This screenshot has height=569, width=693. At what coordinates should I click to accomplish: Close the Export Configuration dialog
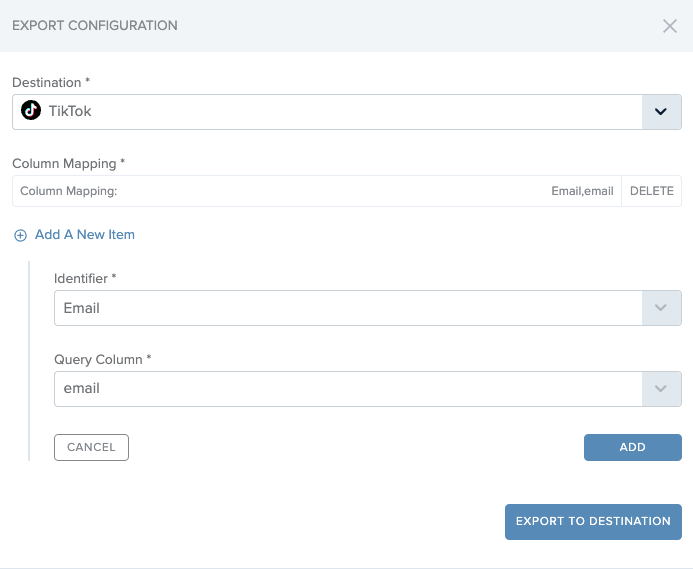pos(670,26)
